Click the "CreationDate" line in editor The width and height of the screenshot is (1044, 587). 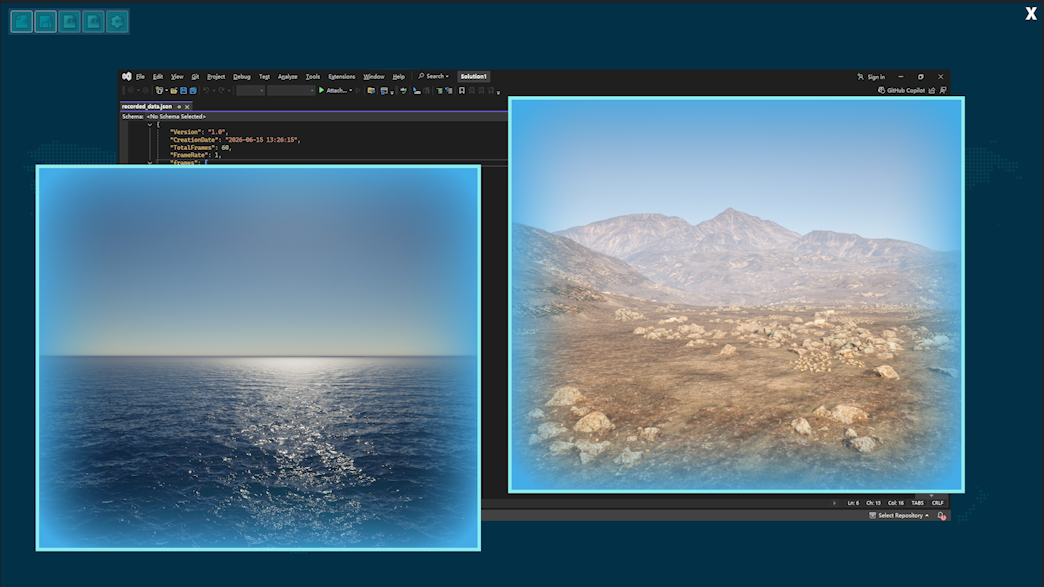tap(235, 140)
